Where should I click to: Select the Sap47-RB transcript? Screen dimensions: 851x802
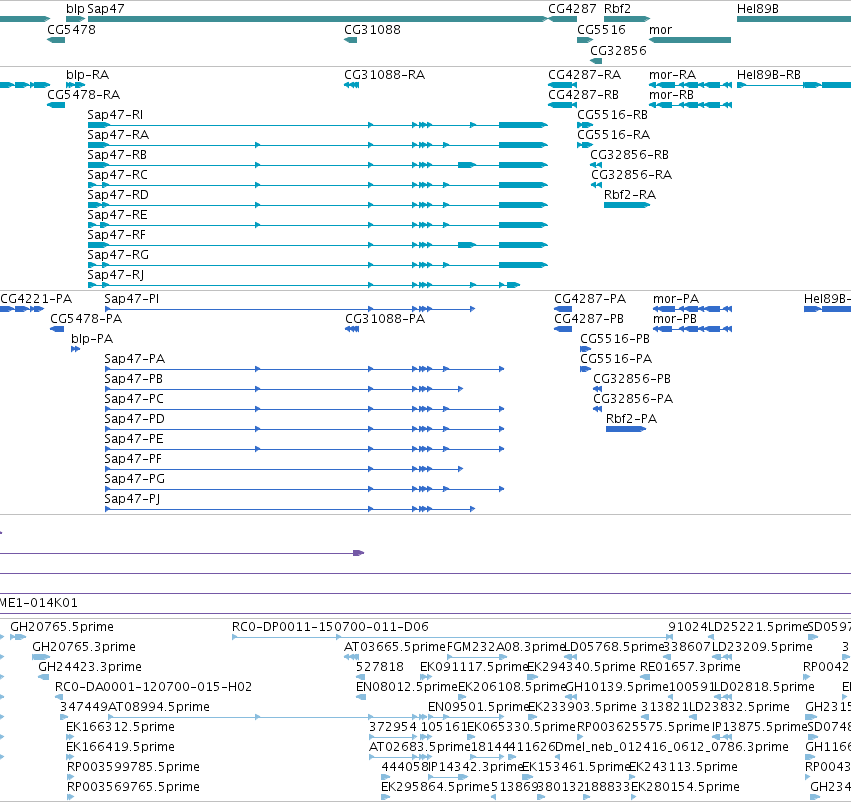tap(317, 165)
